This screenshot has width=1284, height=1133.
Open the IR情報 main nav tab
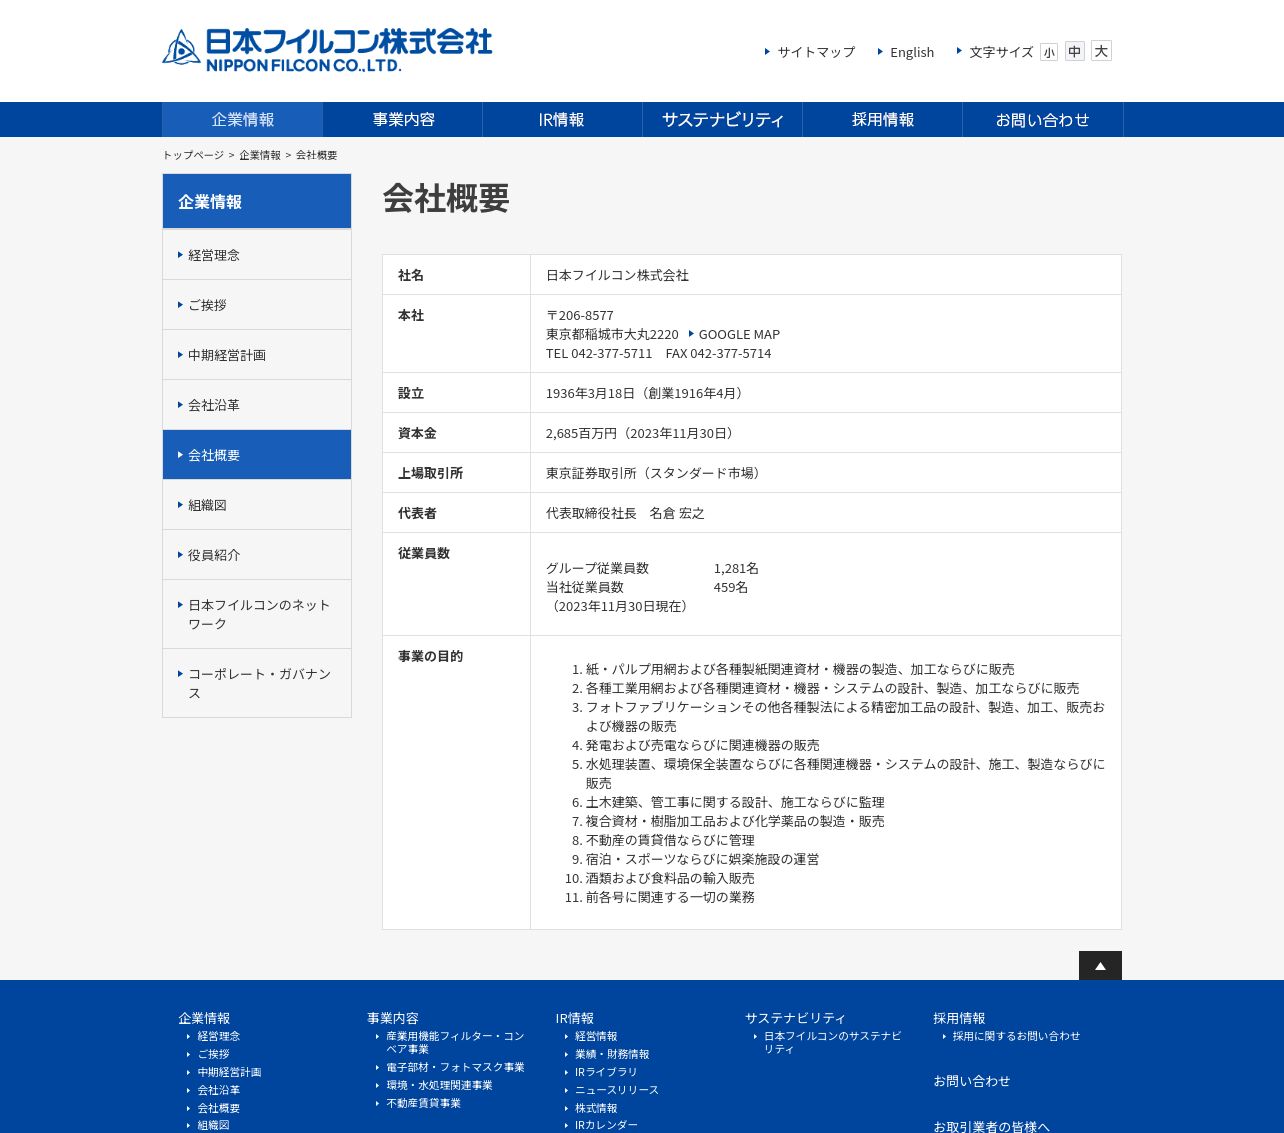click(x=562, y=119)
